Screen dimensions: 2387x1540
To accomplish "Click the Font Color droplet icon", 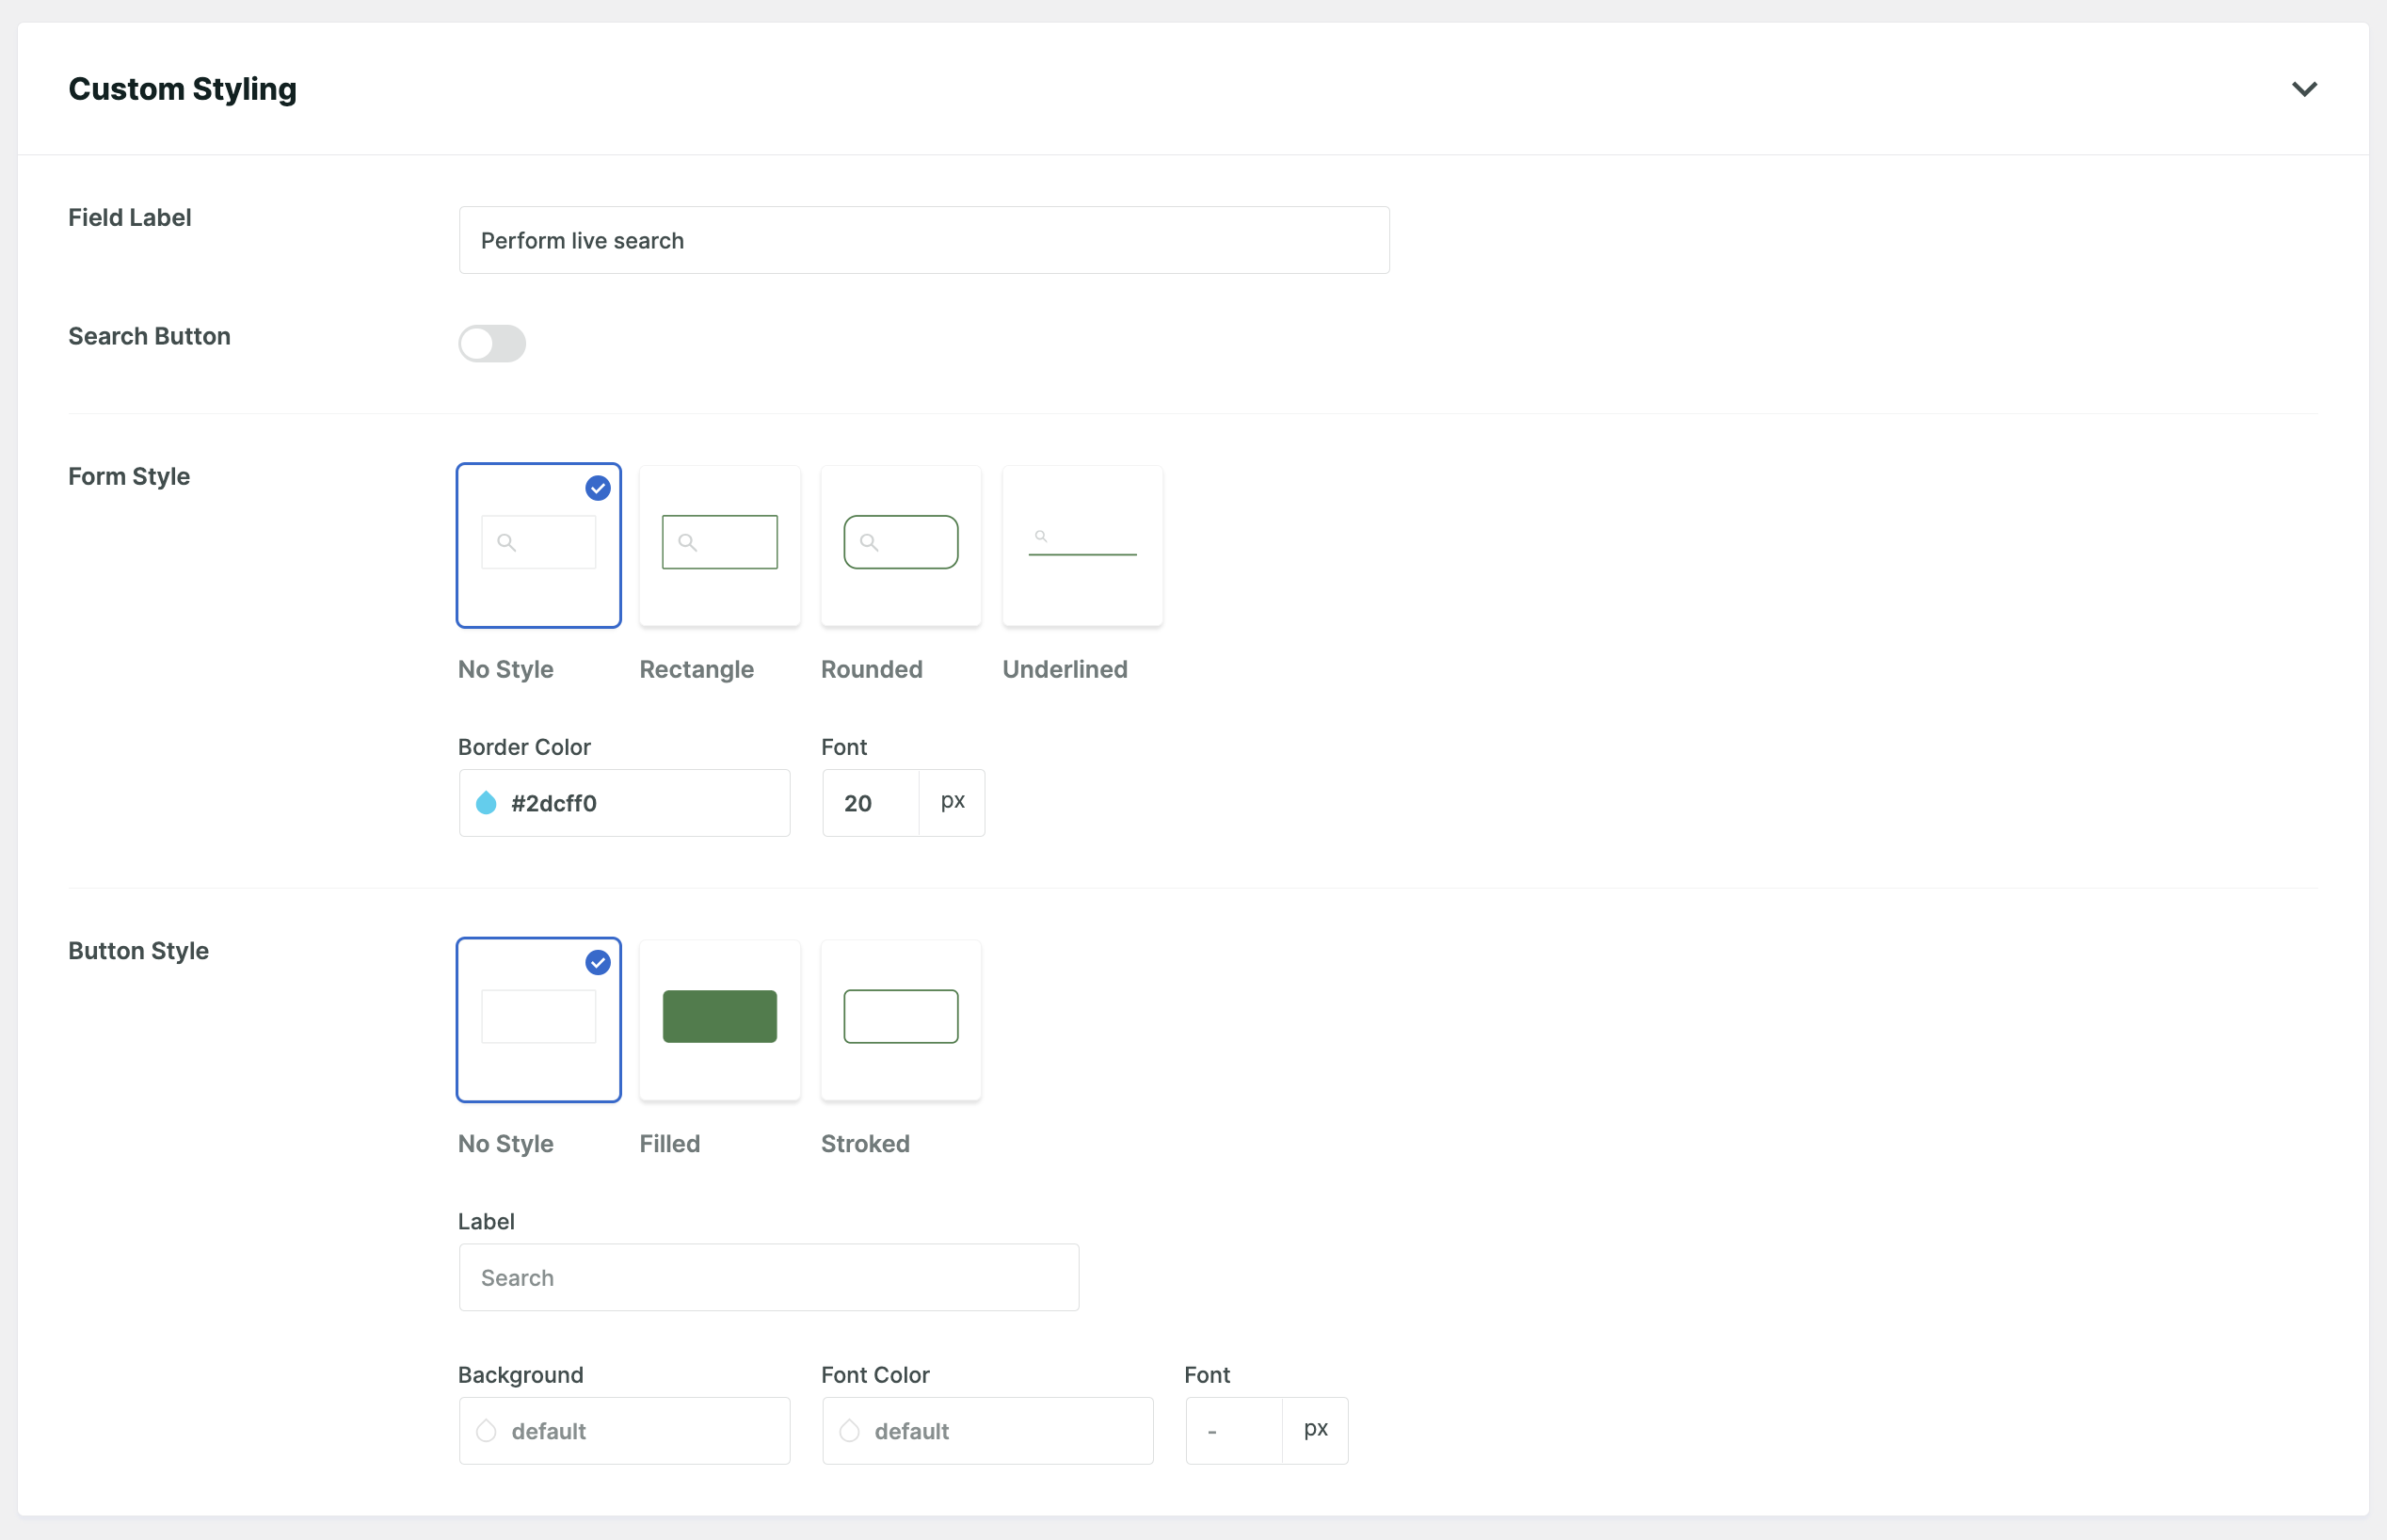I will pos(850,1430).
